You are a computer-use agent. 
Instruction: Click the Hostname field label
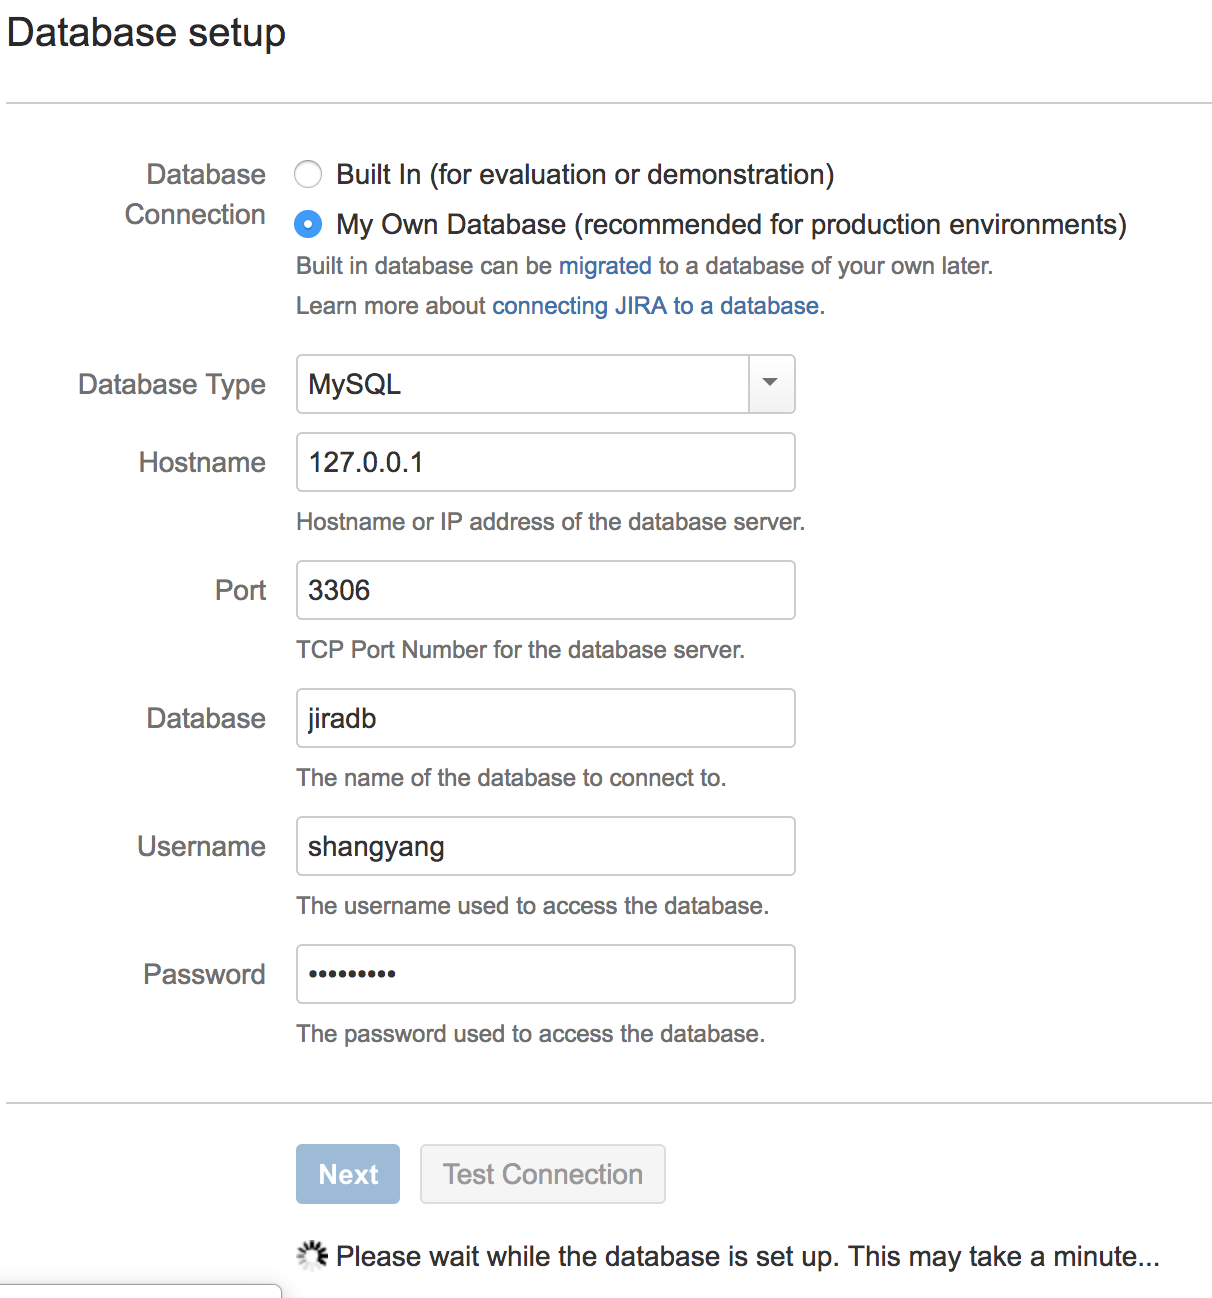[202, 463]
